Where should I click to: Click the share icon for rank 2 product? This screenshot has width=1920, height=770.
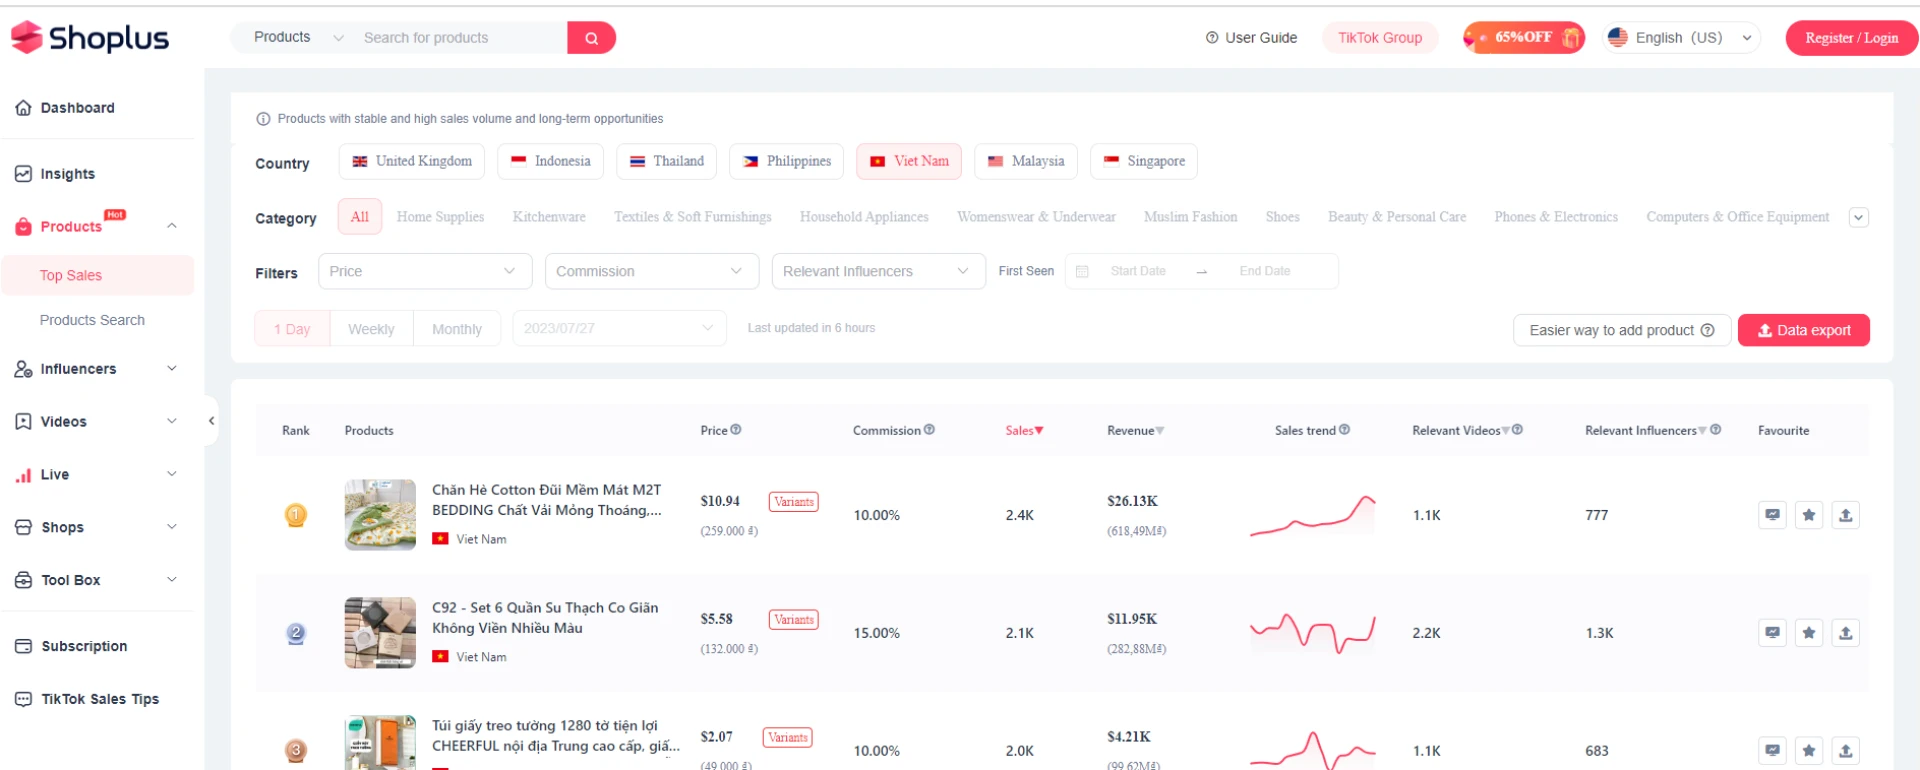(x=1845, y=633)
